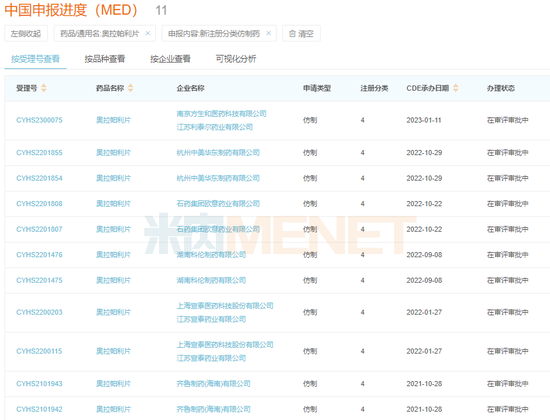Open 杭州中美华东制药 link in CYHS2201855 row
The width and height of the screenshot is (550, 420).
218,153
